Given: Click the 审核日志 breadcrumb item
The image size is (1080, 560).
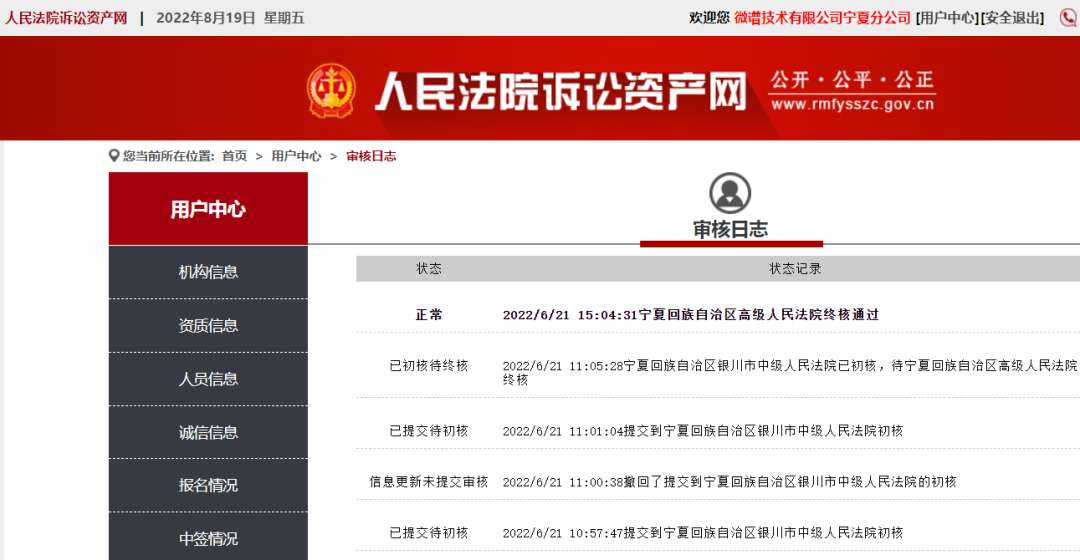Looking at the screenshot, I should (x=371, y=156).
